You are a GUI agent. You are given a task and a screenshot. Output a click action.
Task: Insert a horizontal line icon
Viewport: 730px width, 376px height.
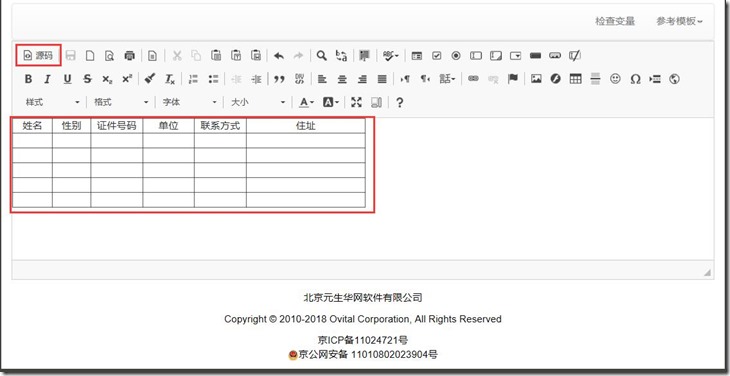595,79
